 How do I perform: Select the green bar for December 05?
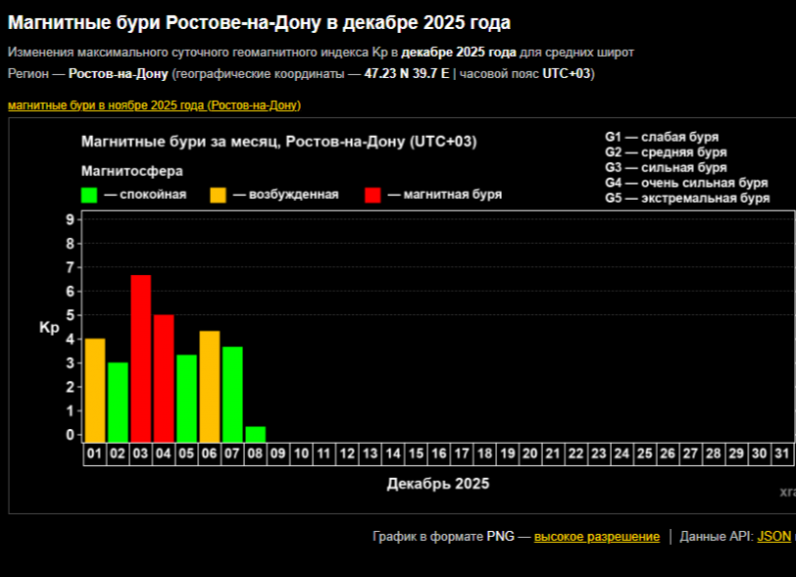187,398
